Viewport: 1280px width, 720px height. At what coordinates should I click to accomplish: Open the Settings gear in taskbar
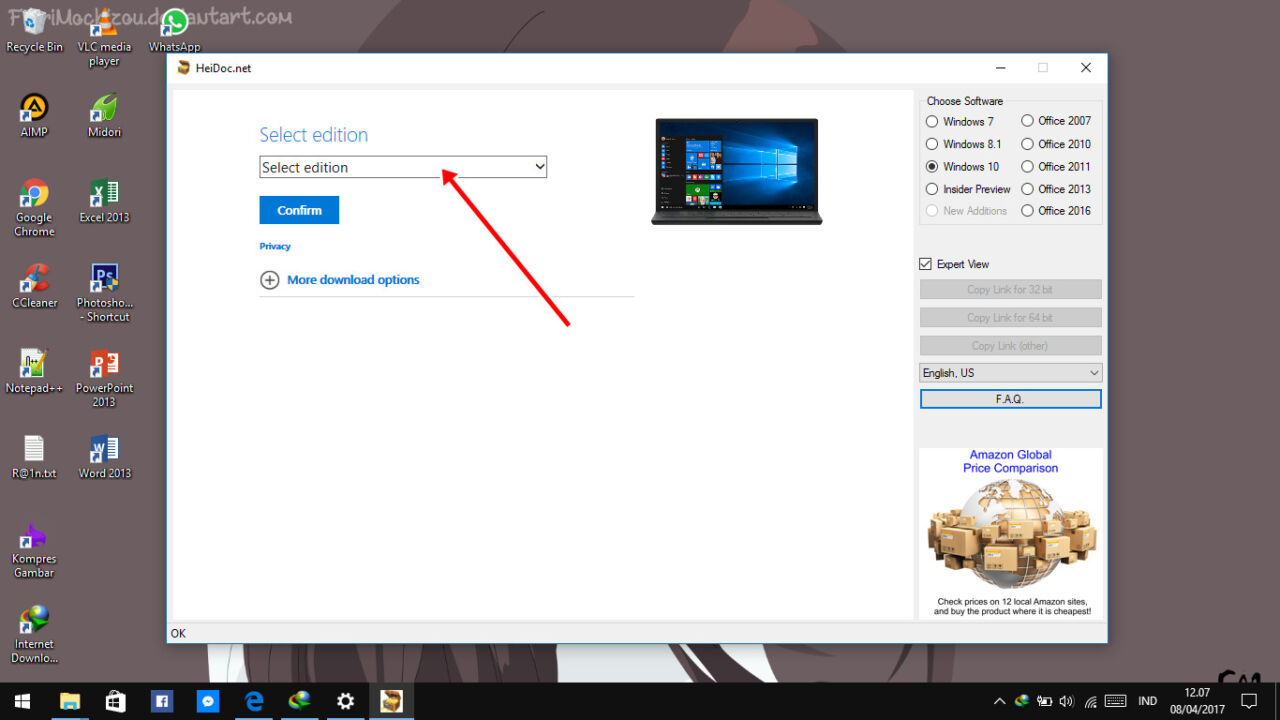[x=345, y=701]
